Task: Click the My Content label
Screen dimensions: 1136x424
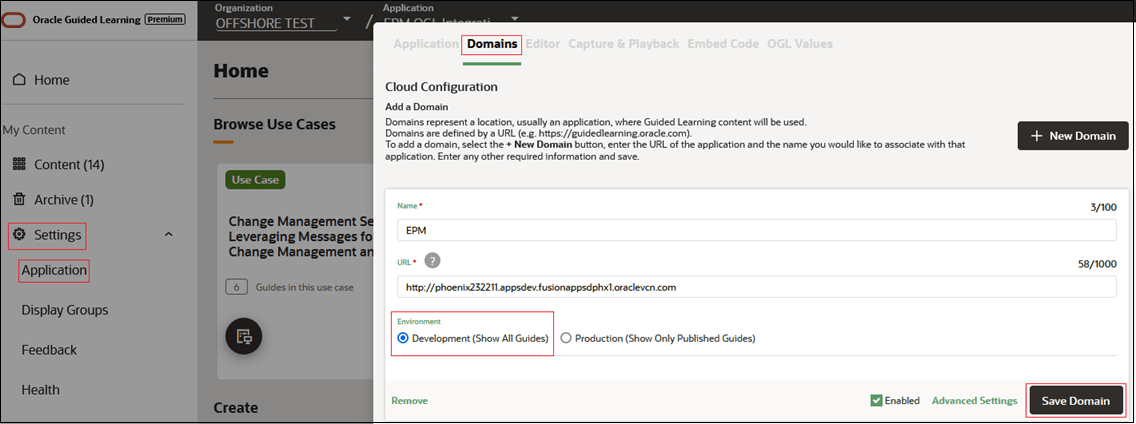Action: click(x=34, y=130)
